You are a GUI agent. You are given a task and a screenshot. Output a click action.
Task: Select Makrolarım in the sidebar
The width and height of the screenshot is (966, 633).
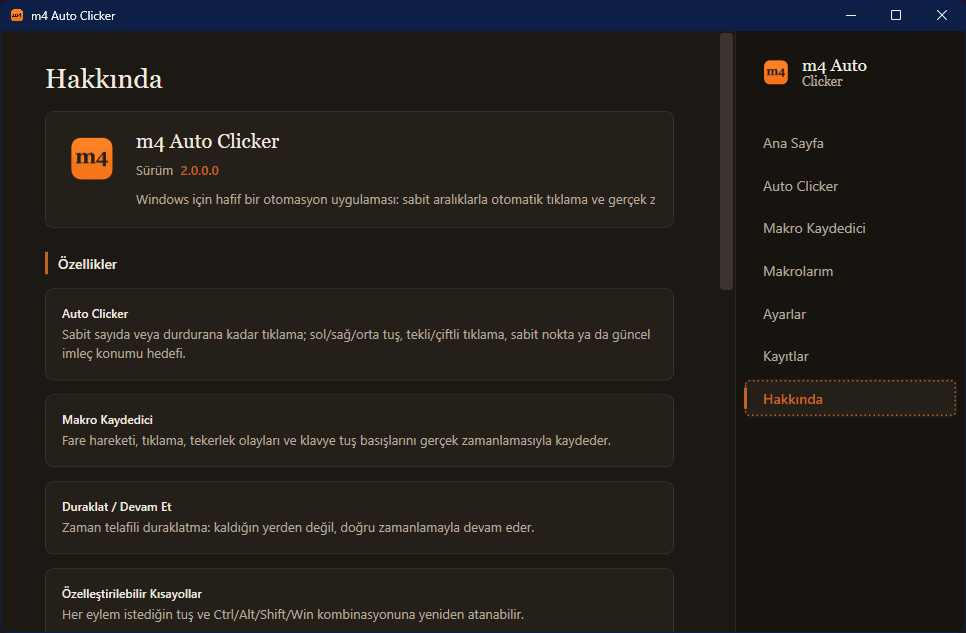click(850, 271)
